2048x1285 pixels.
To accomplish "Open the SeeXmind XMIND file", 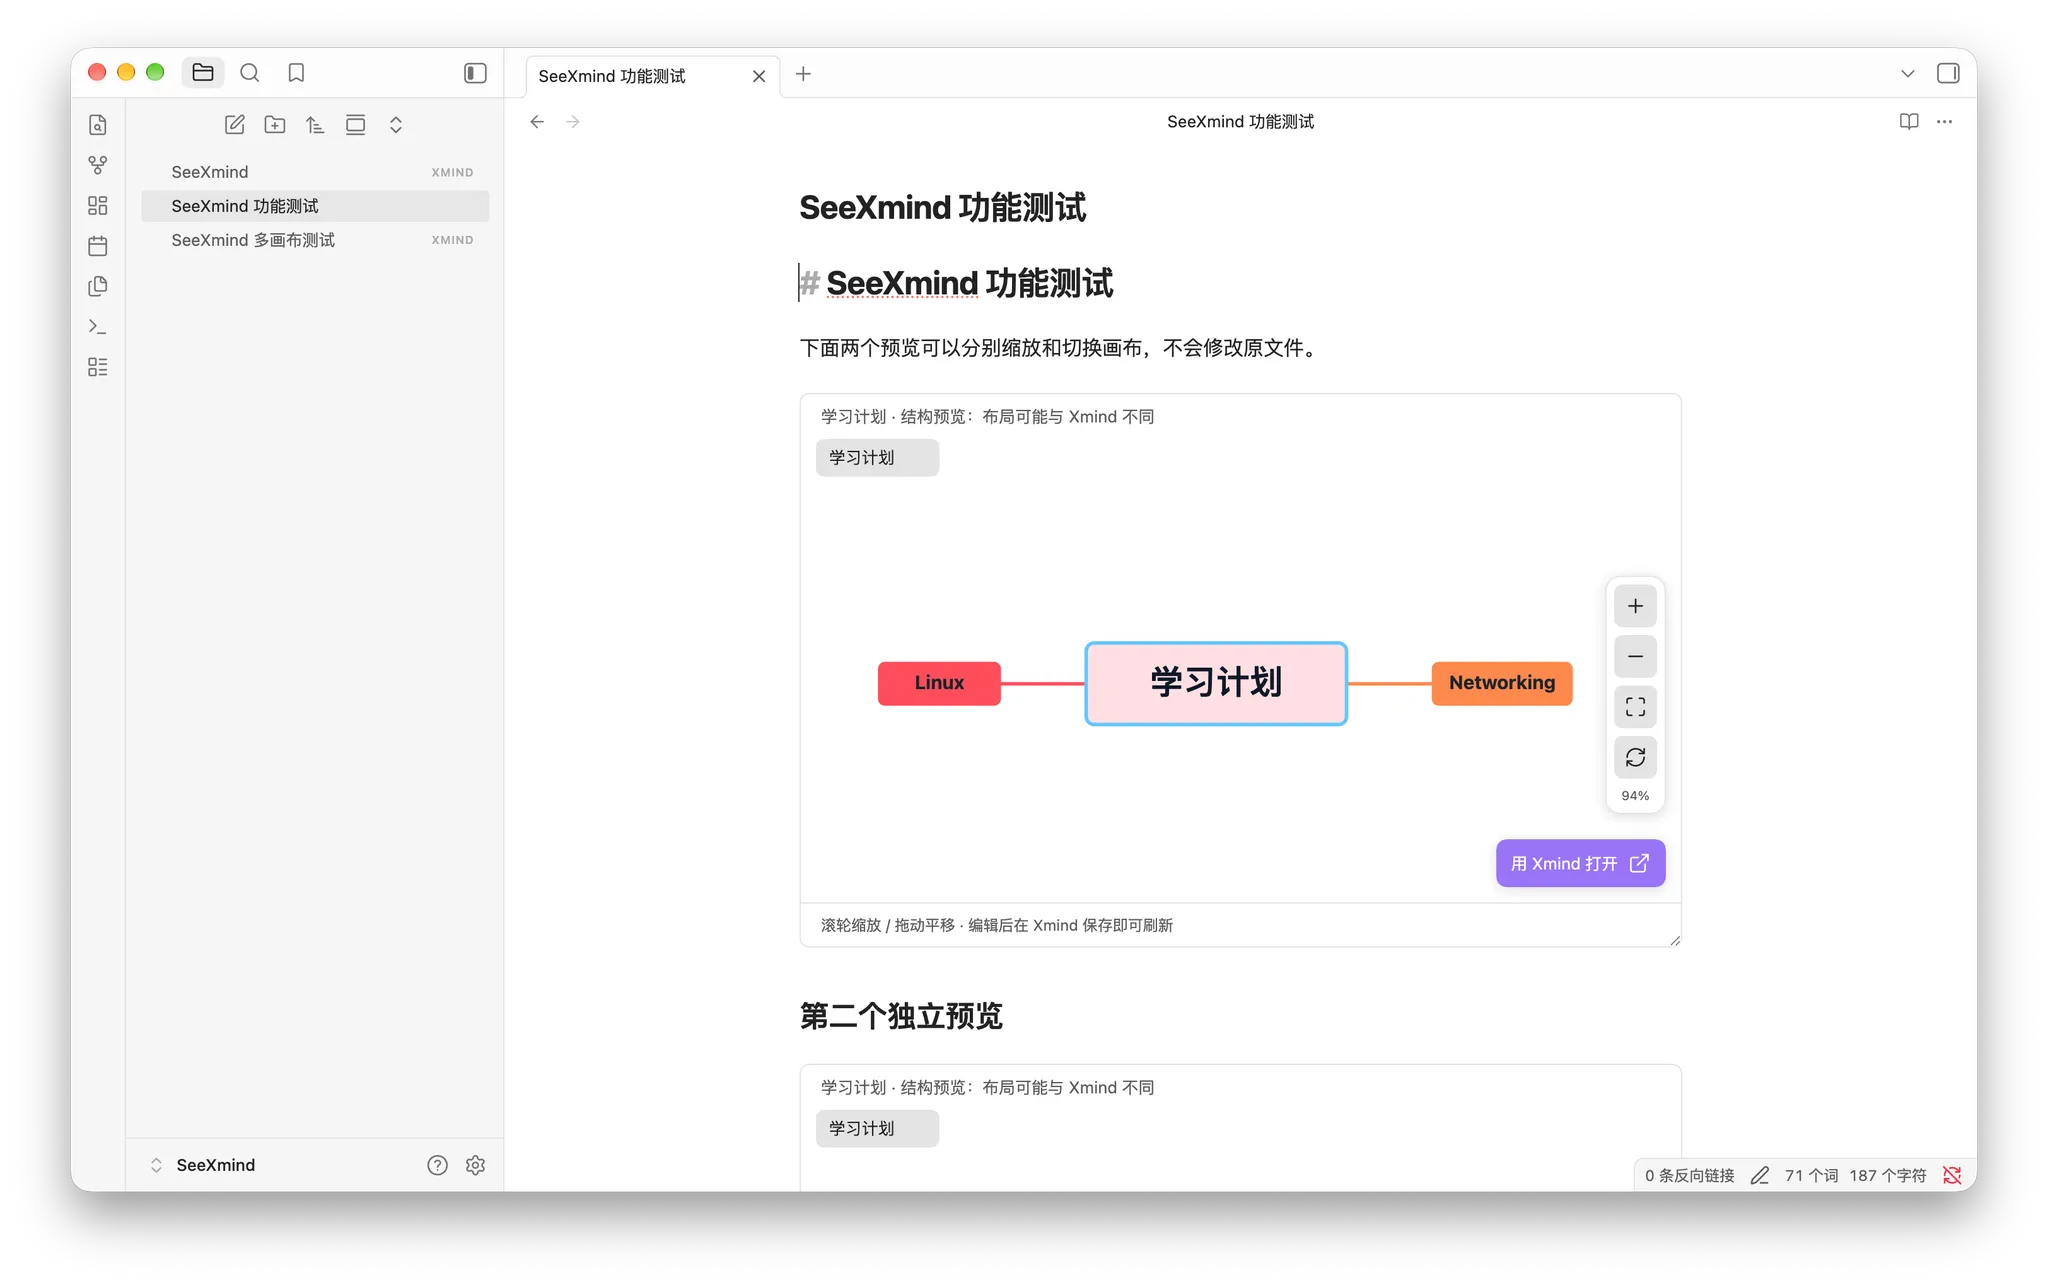I will [x=315, y=172].
